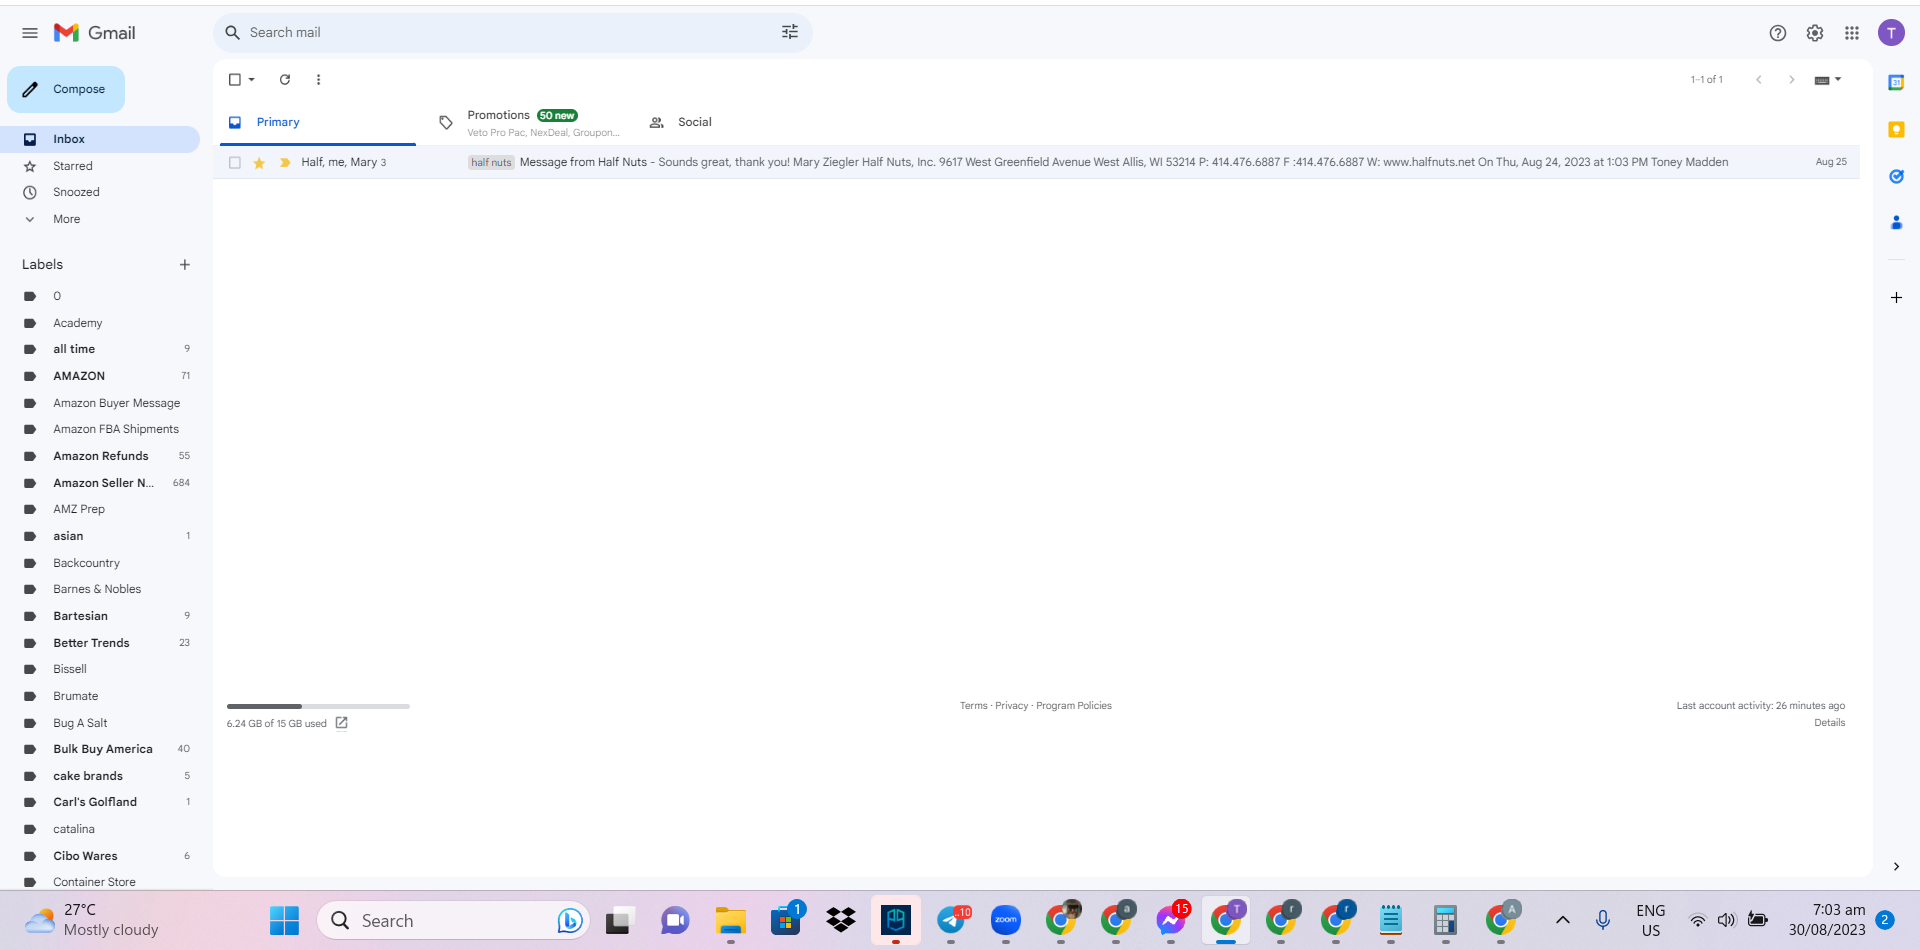
Task: Open Windows Start menu
Action: pyautogui.click(x=284, y=921)
